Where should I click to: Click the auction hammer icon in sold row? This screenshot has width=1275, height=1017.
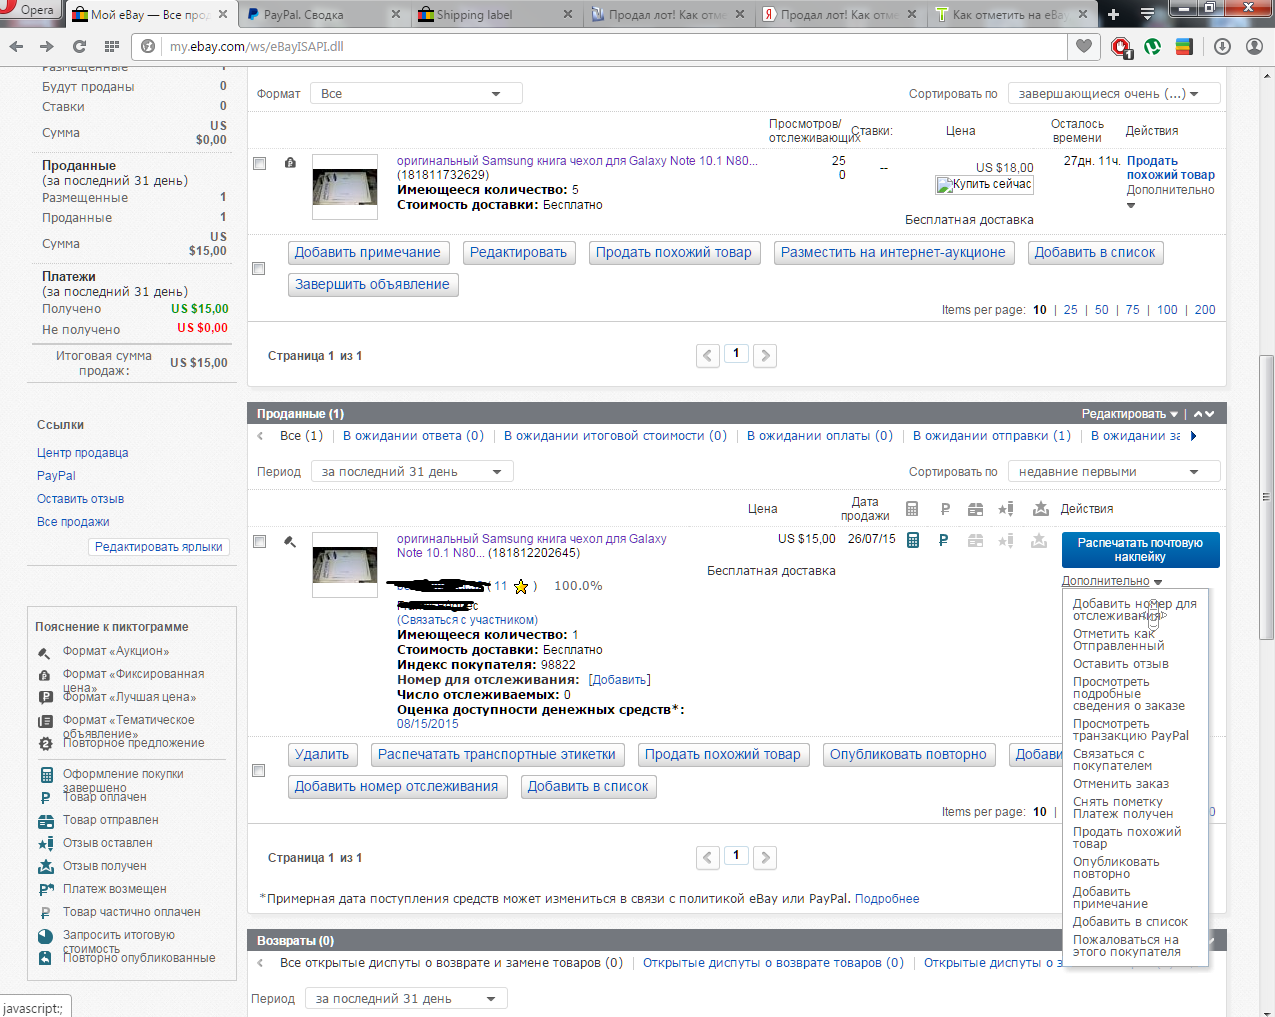290,542
